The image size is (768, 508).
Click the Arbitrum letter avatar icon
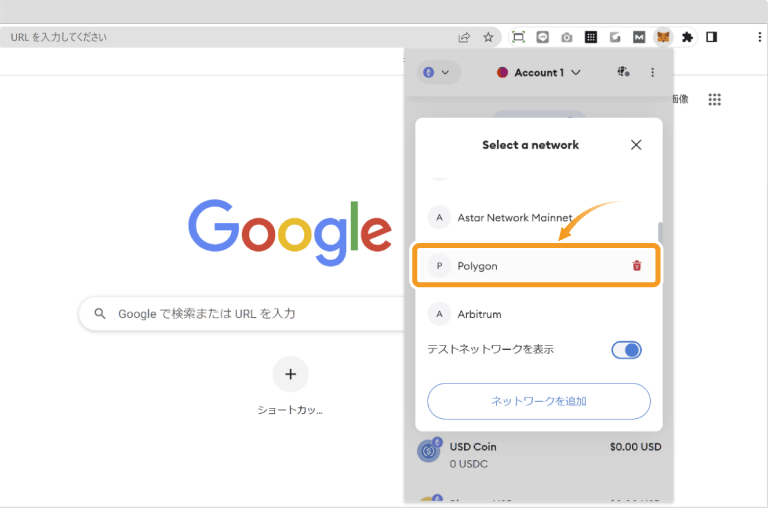[x=439, y=314]
